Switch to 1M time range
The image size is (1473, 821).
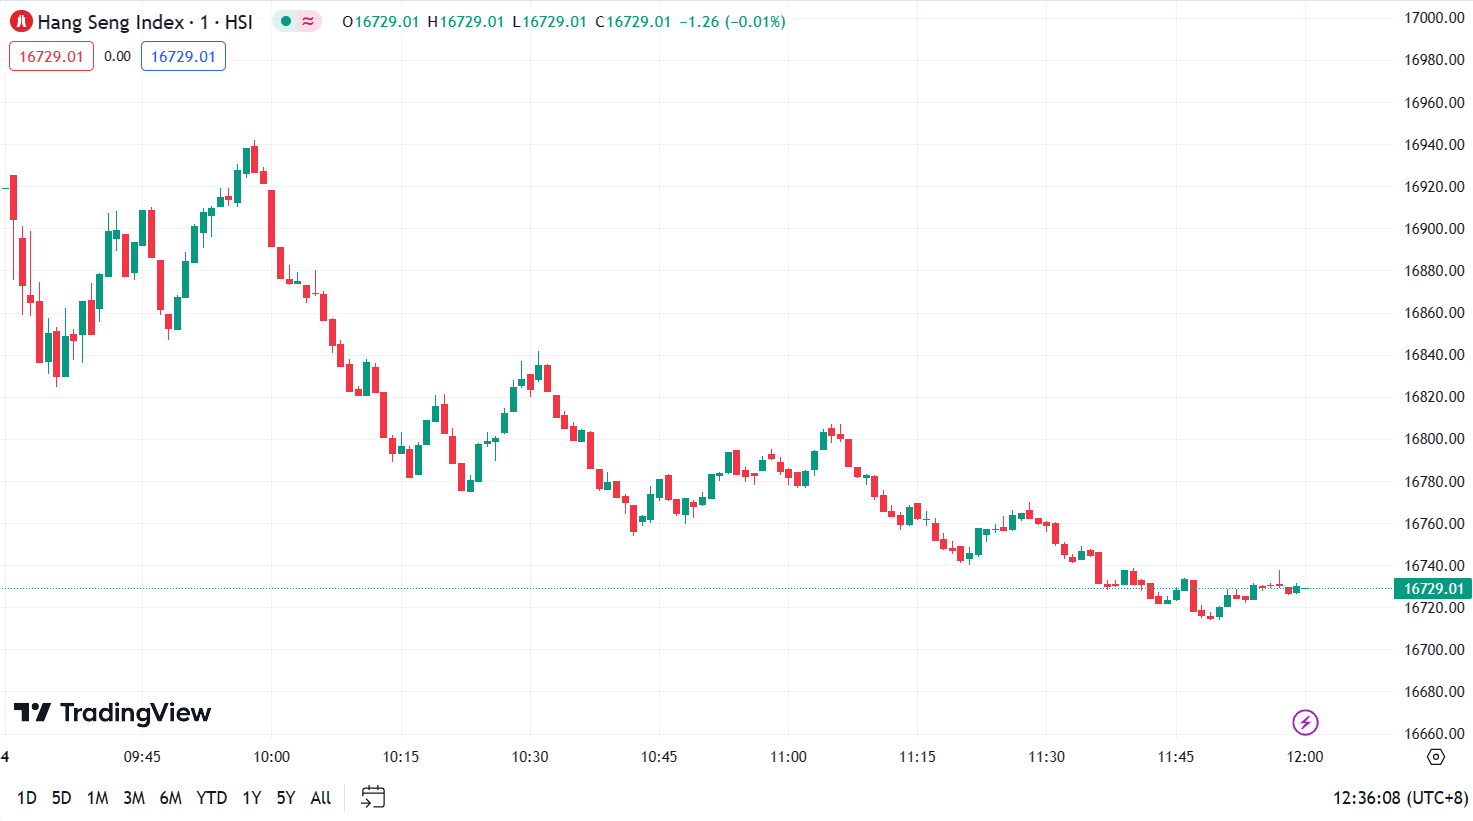click(97, 798)
